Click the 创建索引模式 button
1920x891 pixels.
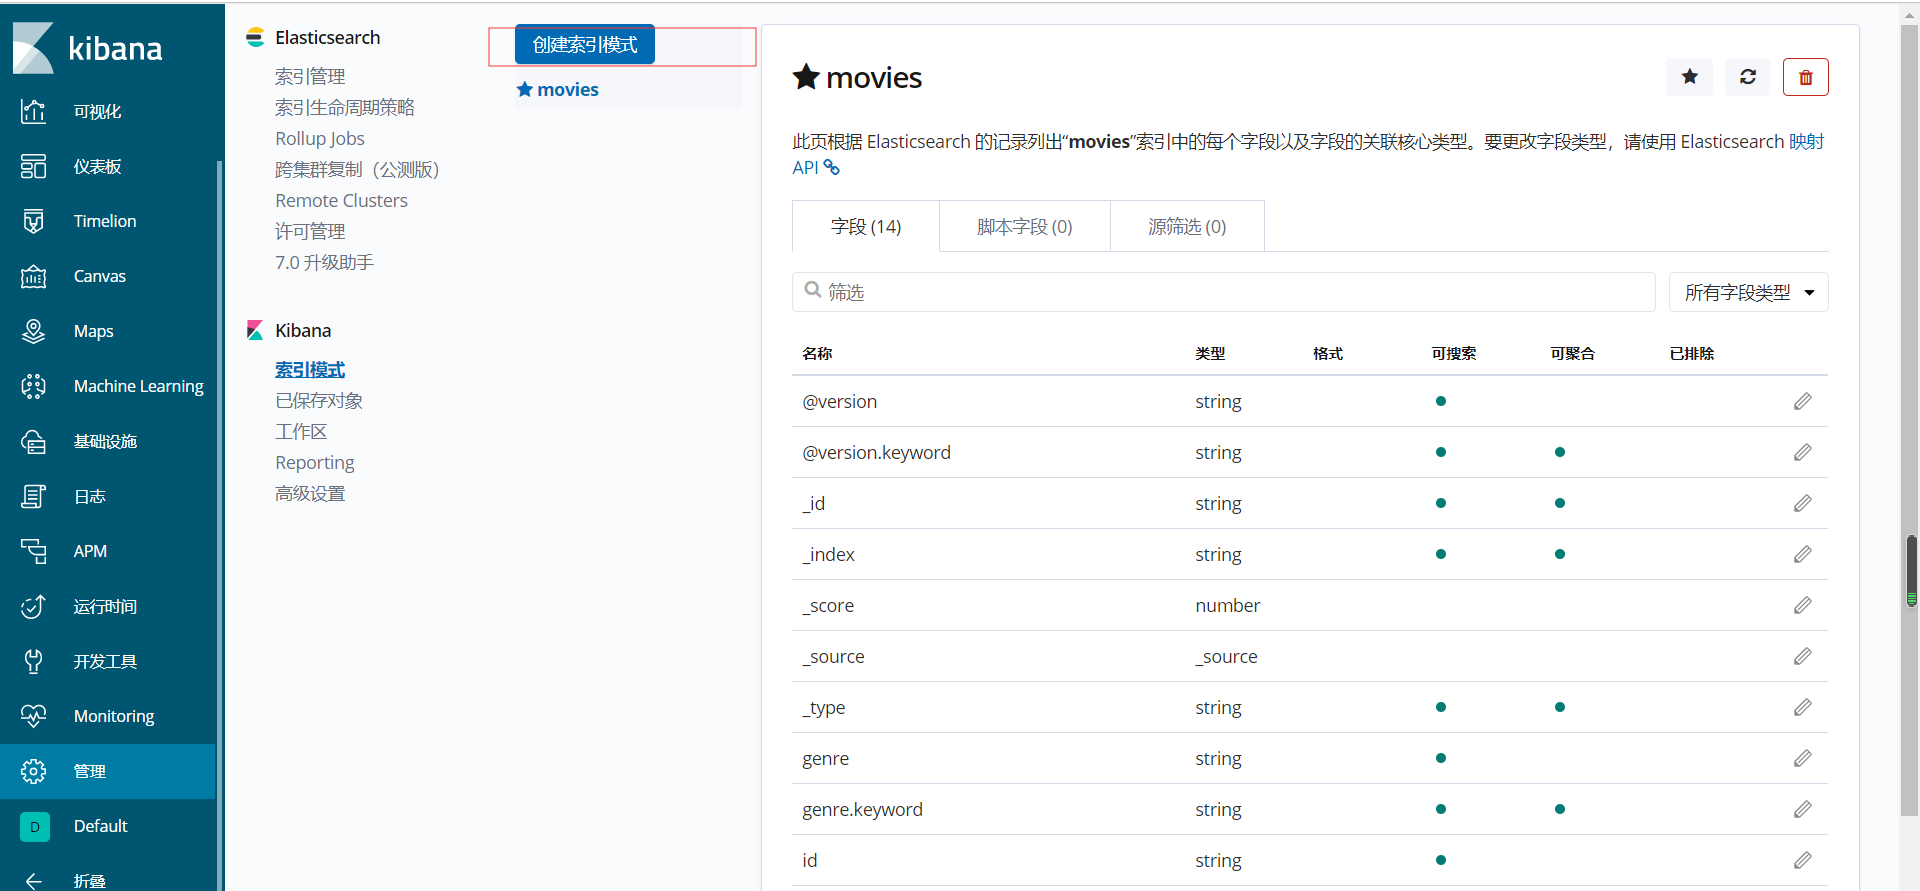coord(585,45)
